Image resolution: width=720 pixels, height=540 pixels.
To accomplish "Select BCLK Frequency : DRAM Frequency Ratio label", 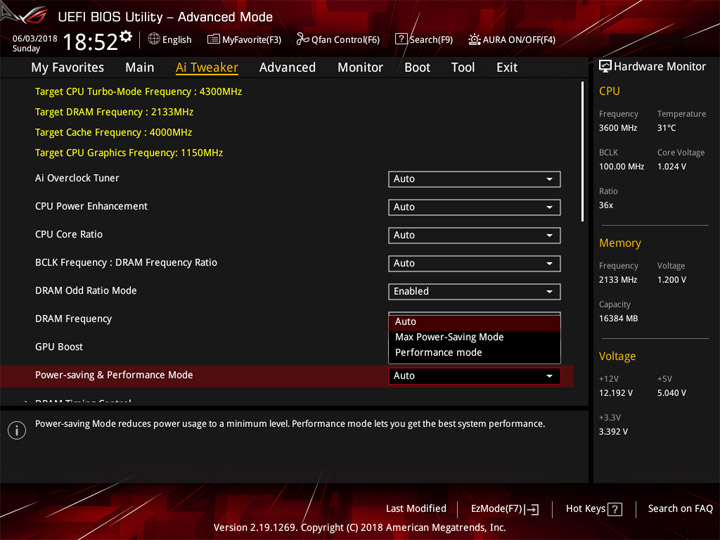I will (126, 263).
